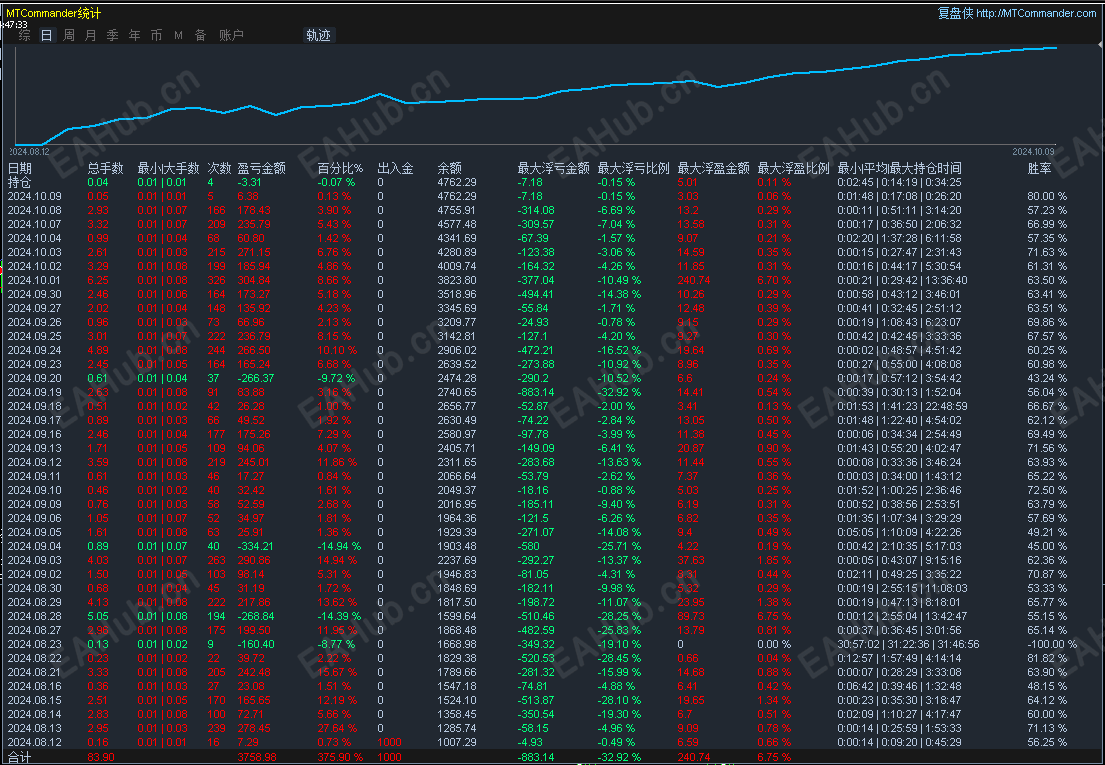Select the 2024.10.09 row date
The width and height of the screenshot is (1105, 765).
click(35, 197)
